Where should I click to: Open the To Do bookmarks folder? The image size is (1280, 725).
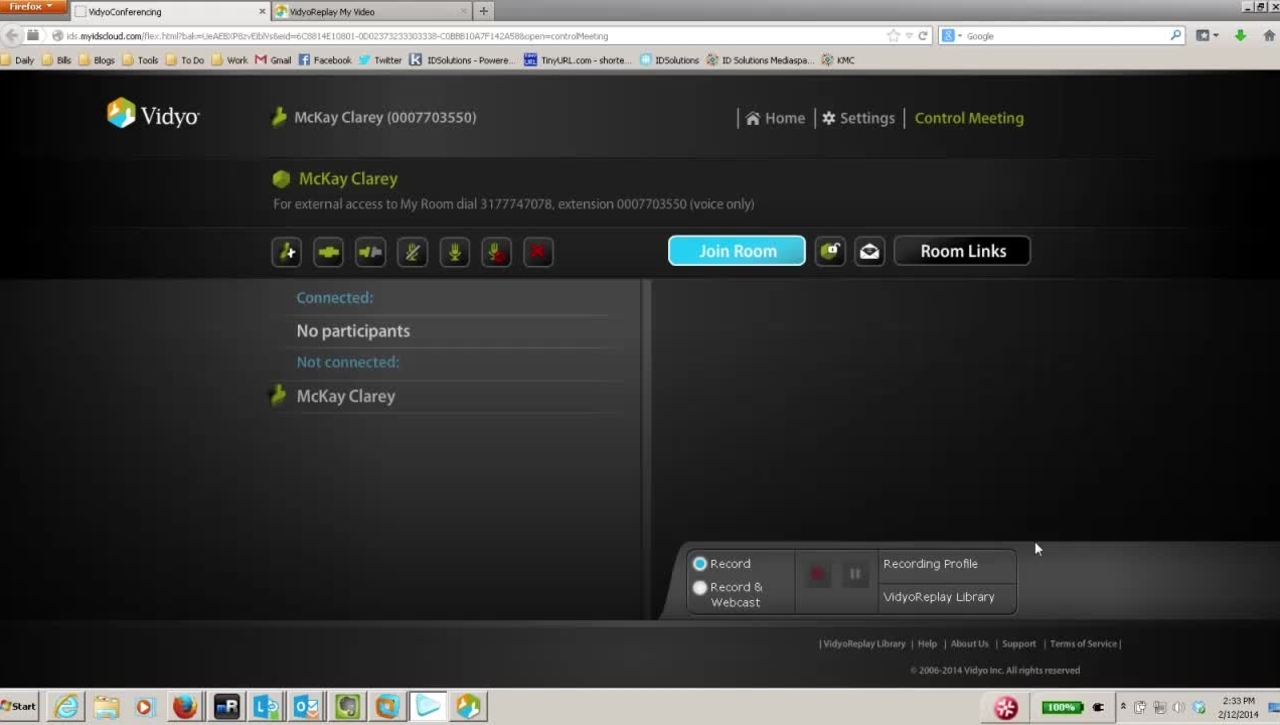pos(185,60)
